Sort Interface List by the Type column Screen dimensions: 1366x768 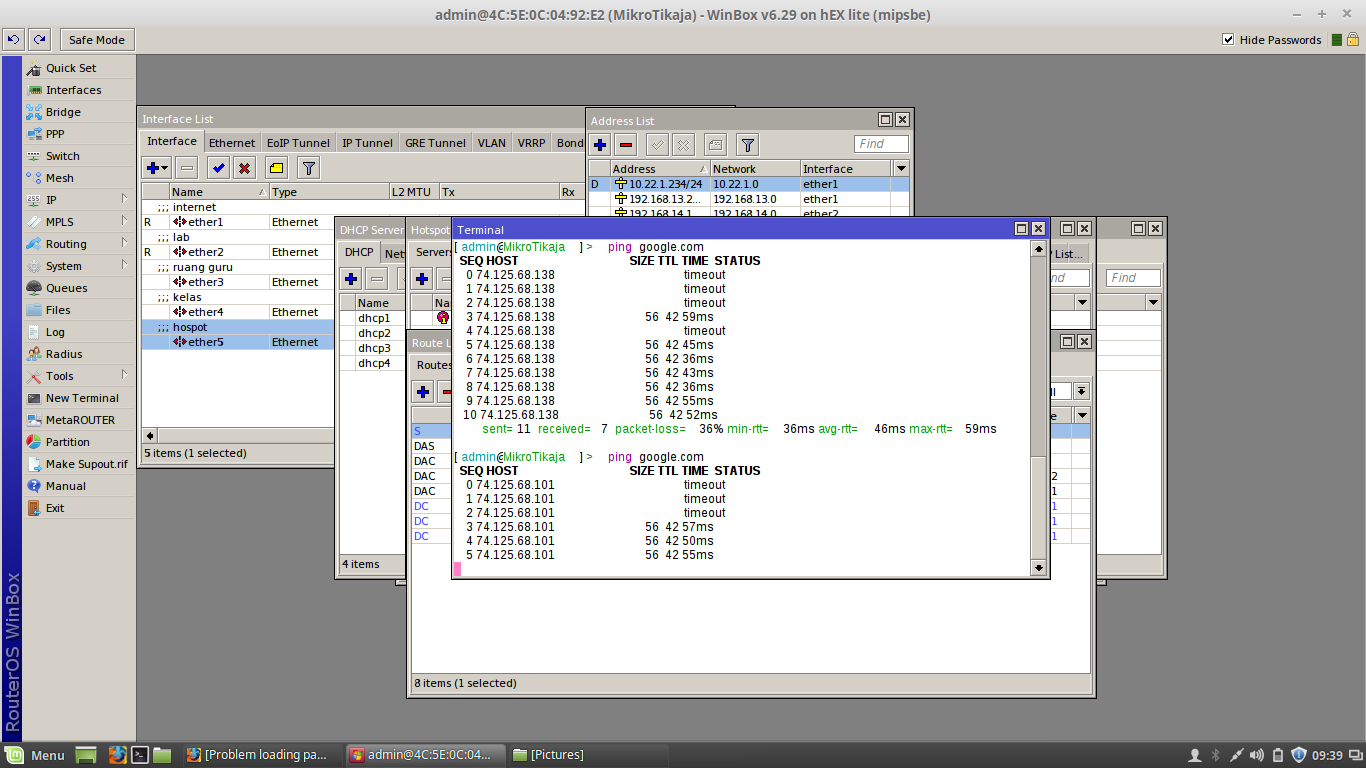tap(329, 192)
